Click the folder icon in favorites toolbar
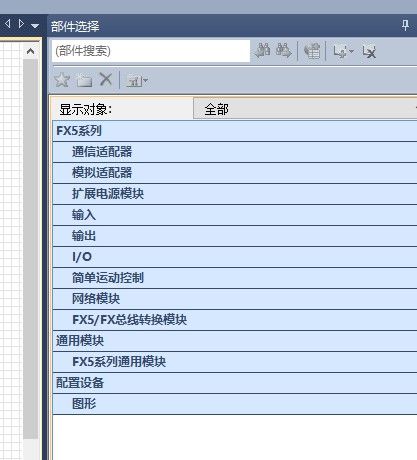The height and width of the screenshot is (460, 417). coord(84,80)
